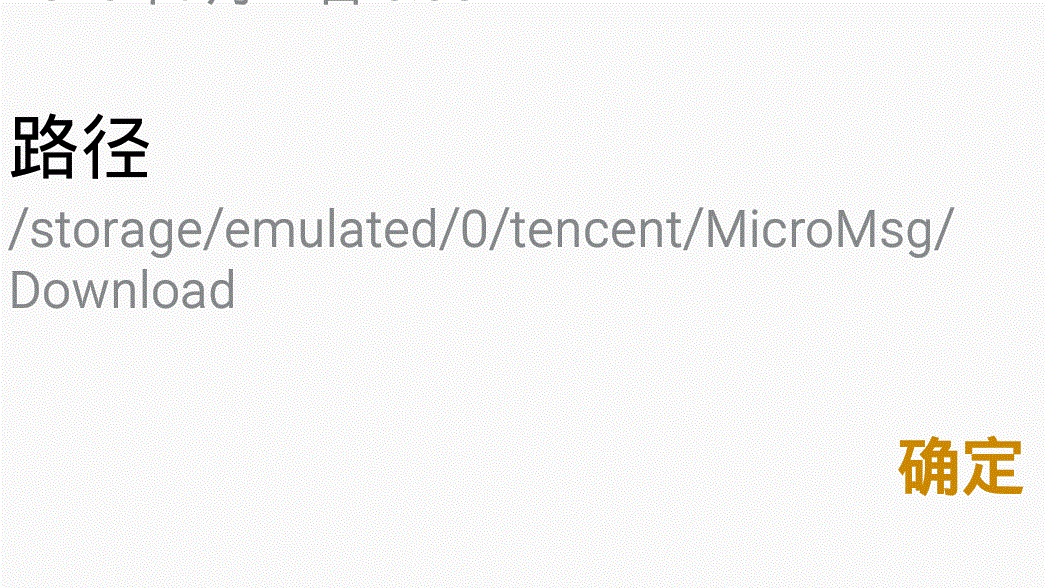Tap the "Download" folder name on second line
Image resolution: width=1046 pixels, height=588 pixels.
point(123,290)
